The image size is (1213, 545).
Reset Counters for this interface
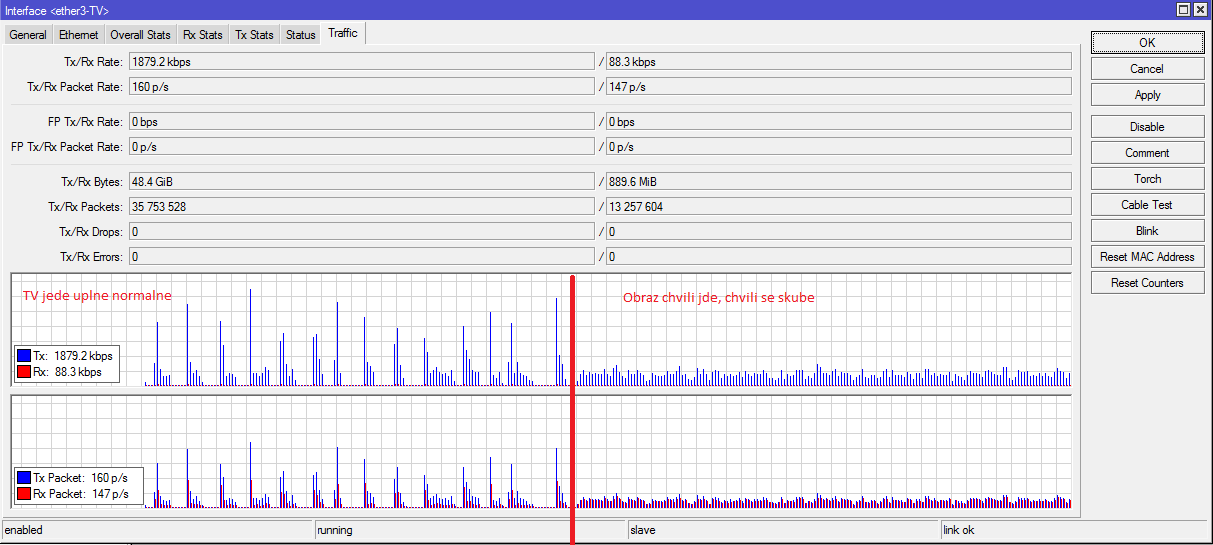(x=1147, y=283)
